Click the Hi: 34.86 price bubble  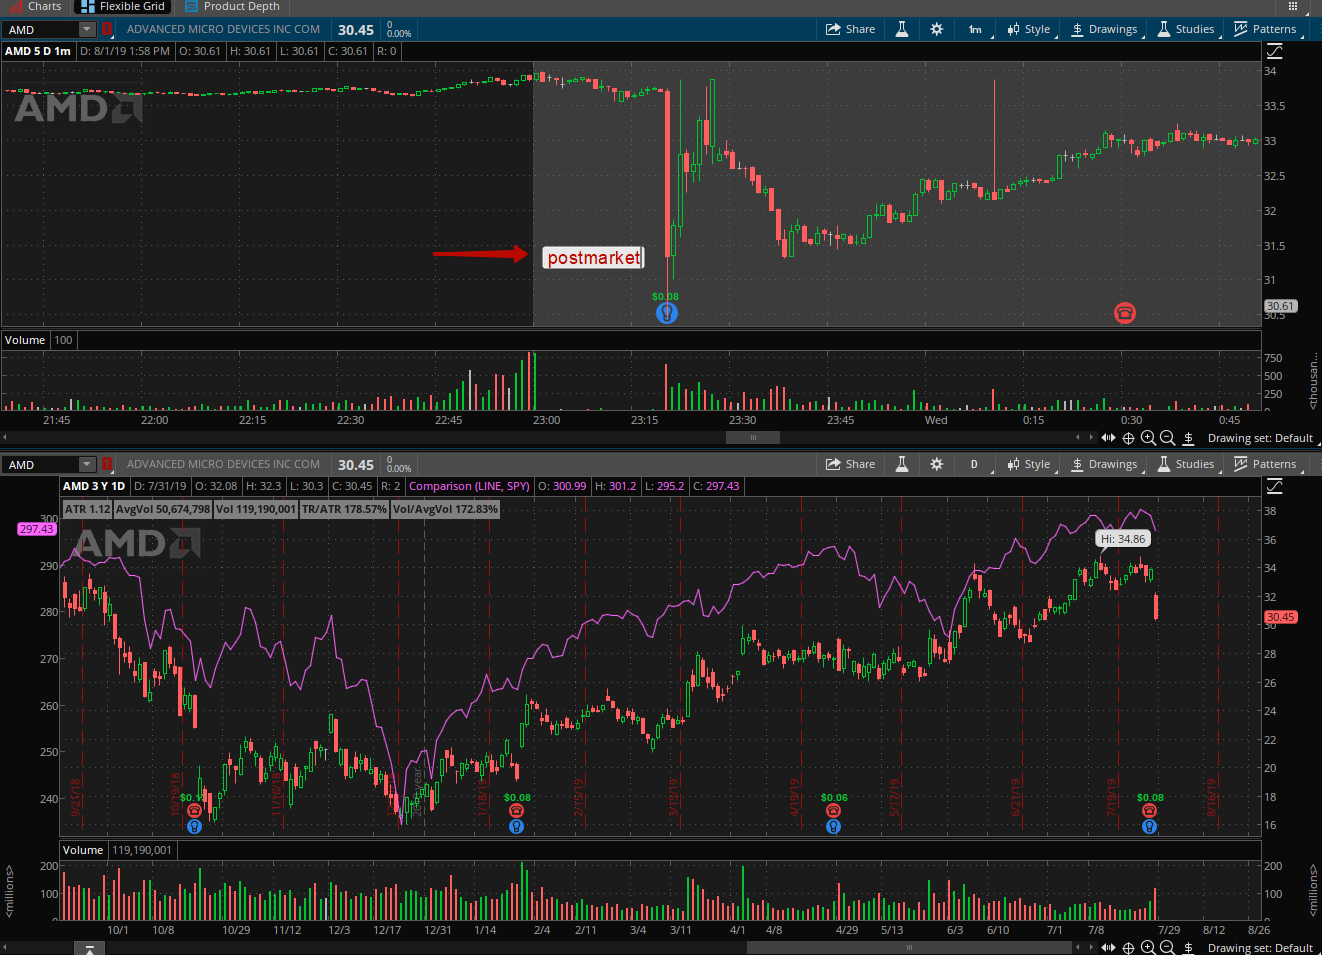[1123, 539]
